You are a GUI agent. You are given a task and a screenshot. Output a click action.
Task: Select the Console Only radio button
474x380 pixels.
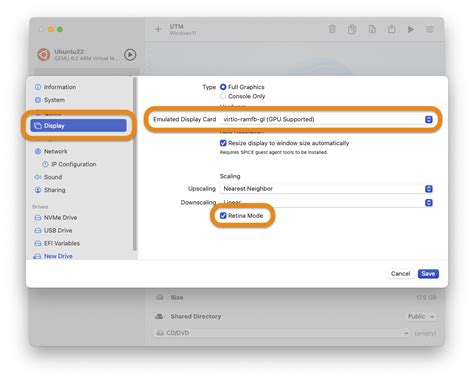pos(223,96)
